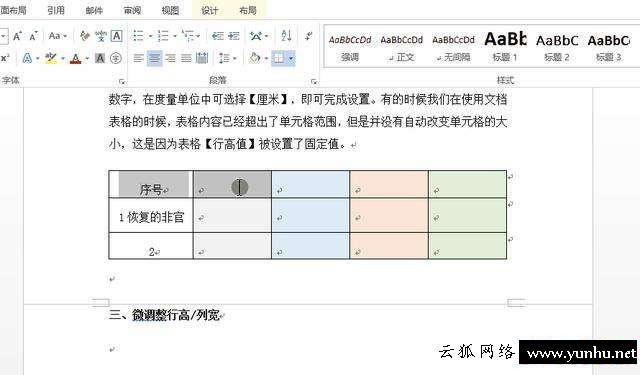Open the phonetic guide (拼音) tool

pyautogui.click(x=101, y=36)
